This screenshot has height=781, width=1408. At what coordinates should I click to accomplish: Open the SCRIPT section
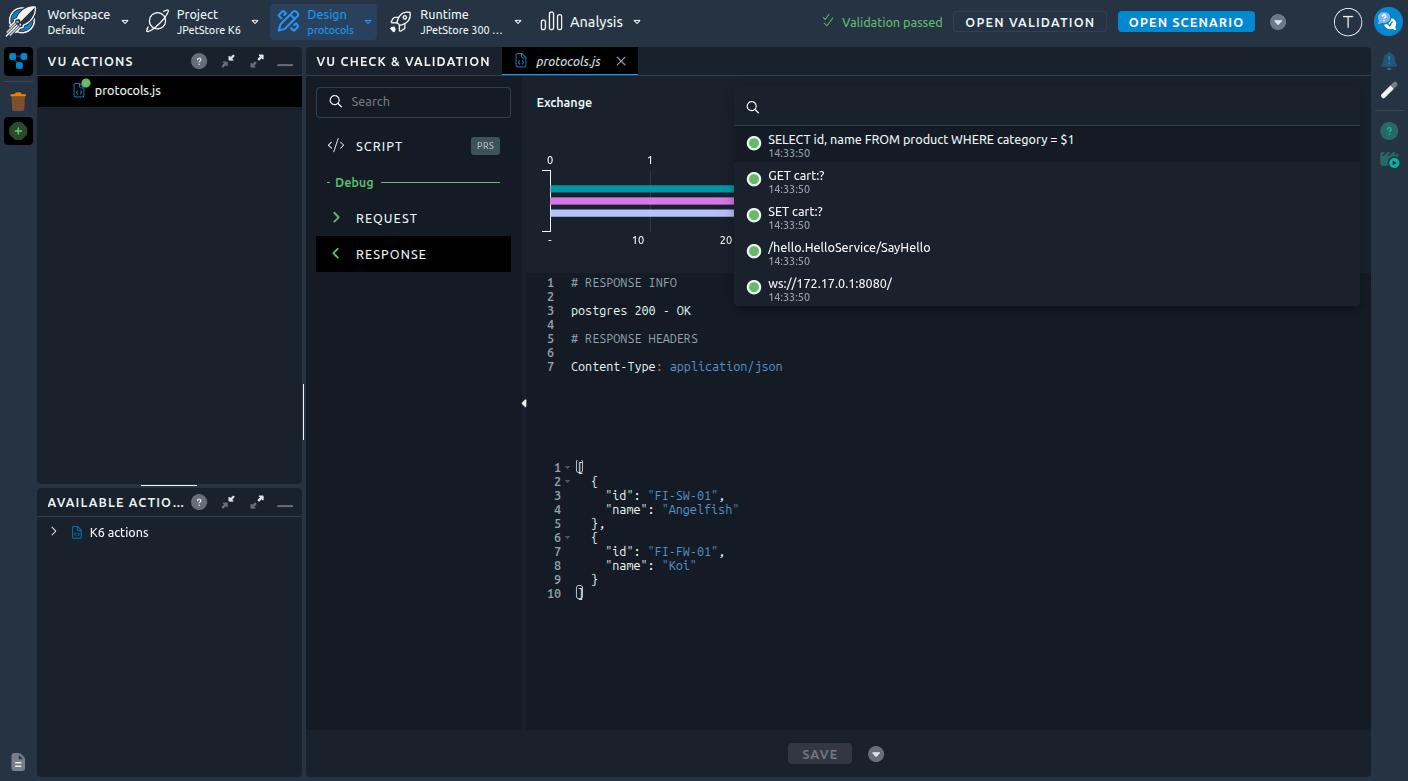(413, 146)
